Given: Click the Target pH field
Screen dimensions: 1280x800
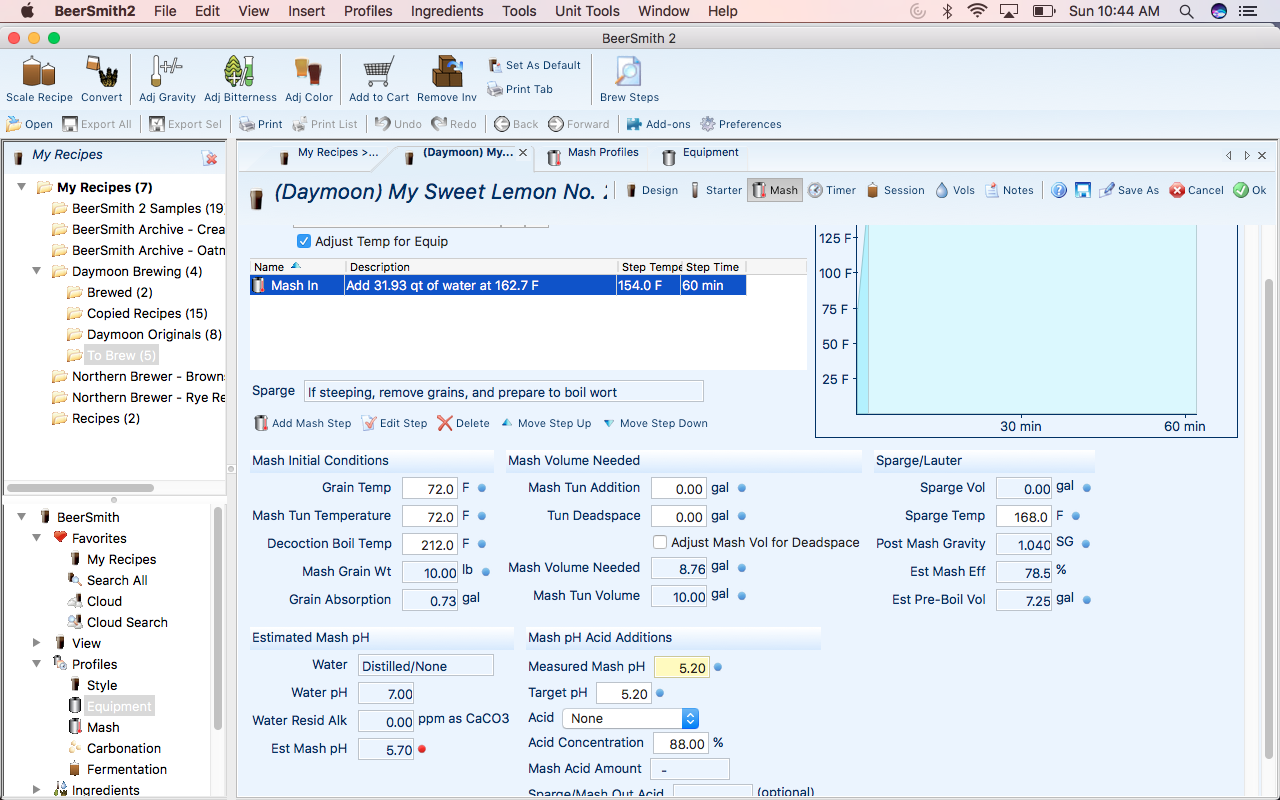Looking at the screenshot, I should tap(624, 693).
